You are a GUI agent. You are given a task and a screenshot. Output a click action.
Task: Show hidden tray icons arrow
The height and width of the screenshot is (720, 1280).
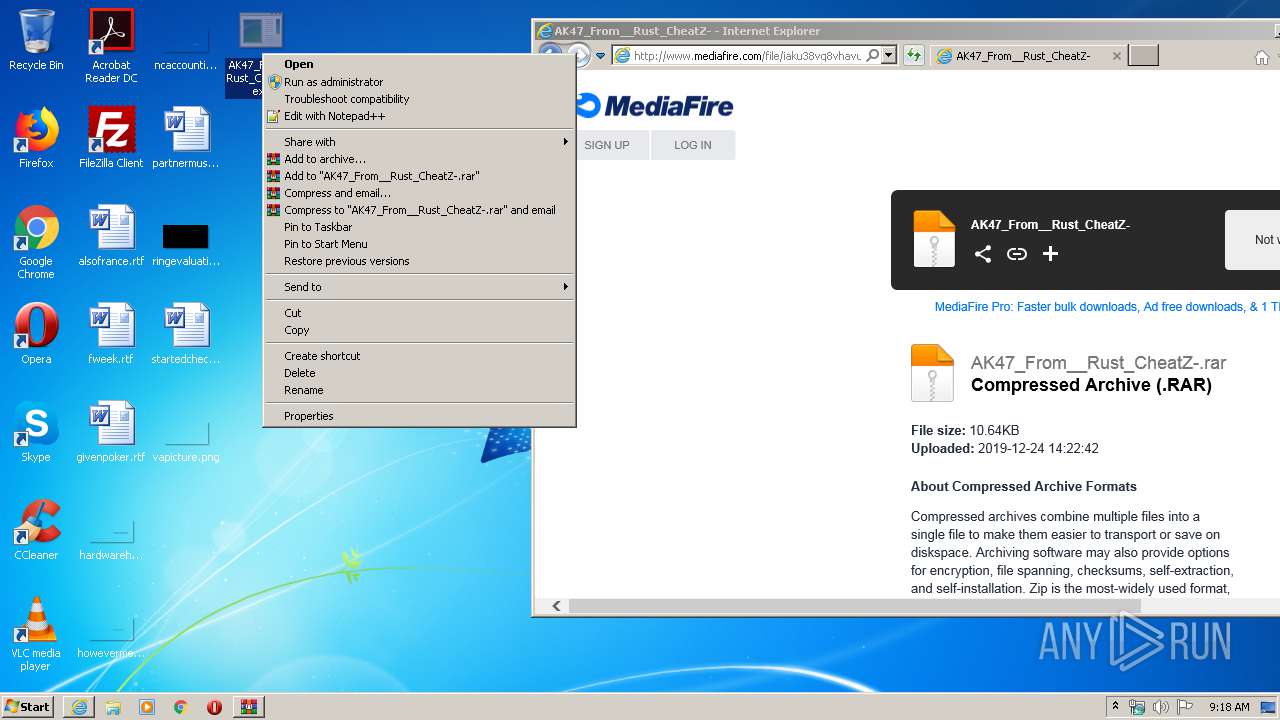pos(1115,707)
